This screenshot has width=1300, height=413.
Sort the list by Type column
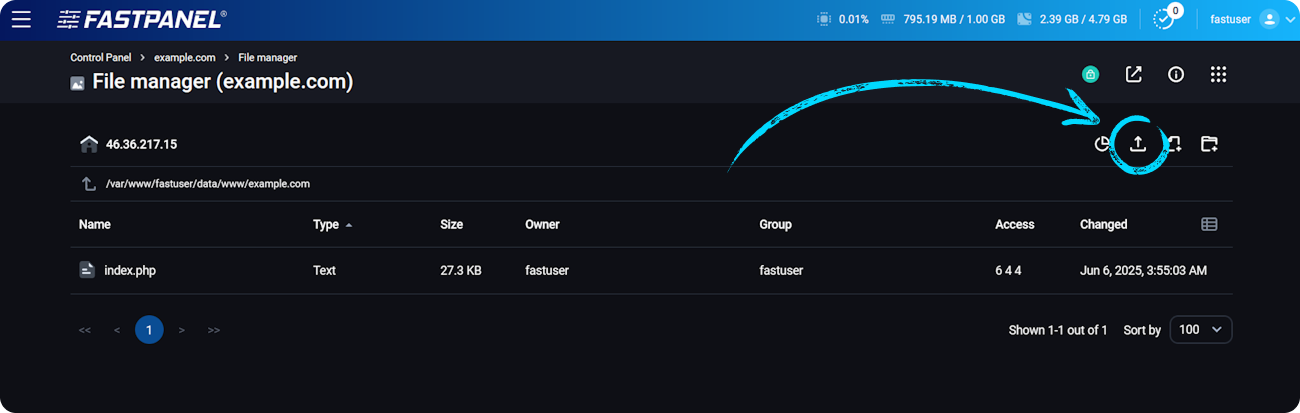[x=326, y=224]
